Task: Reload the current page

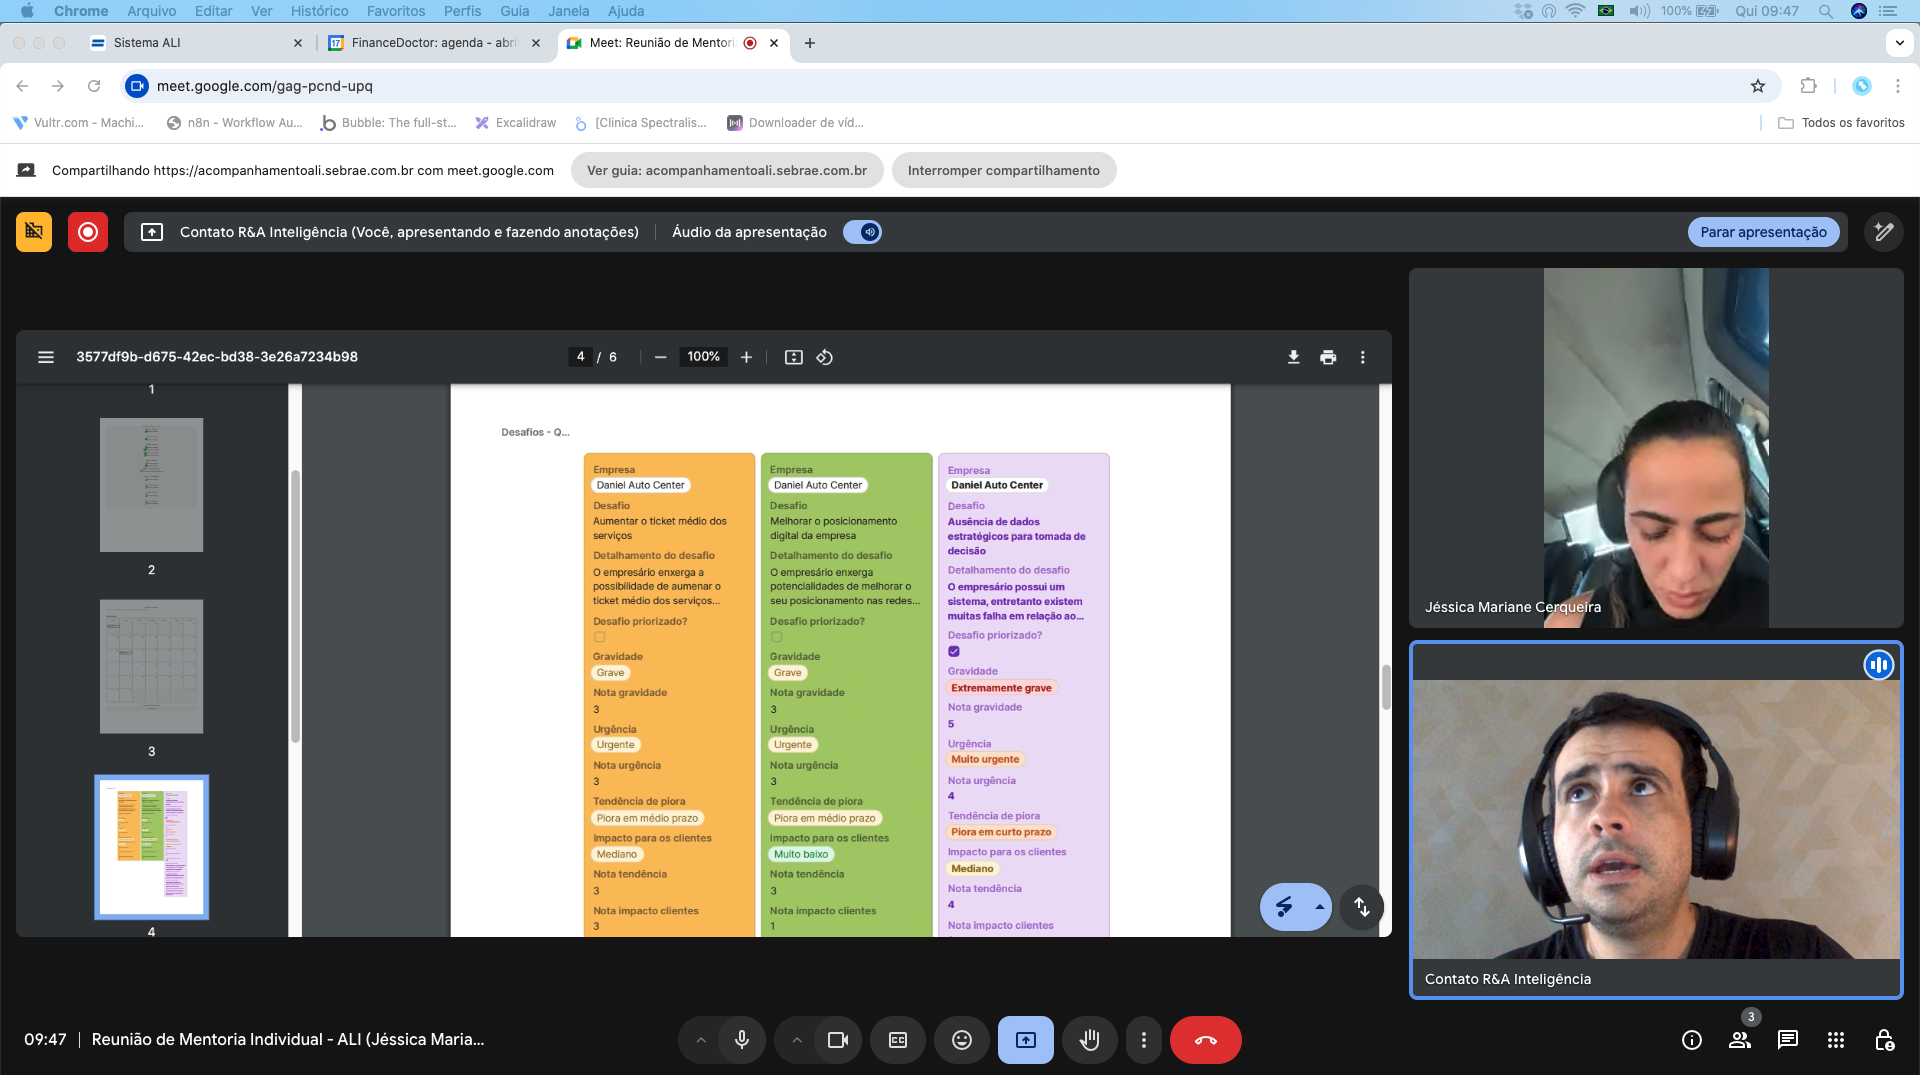Action: pyautogui.click(x=94, y=86)
